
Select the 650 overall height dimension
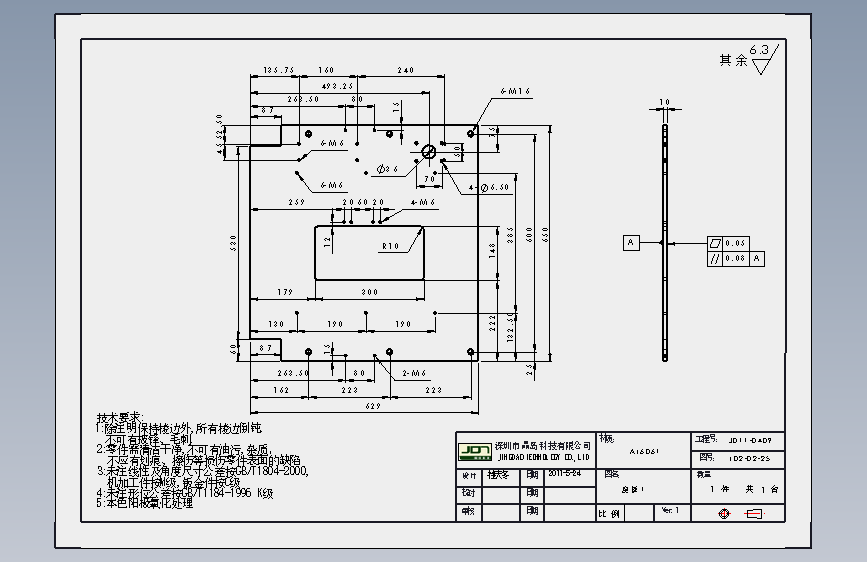coord(545,235)
